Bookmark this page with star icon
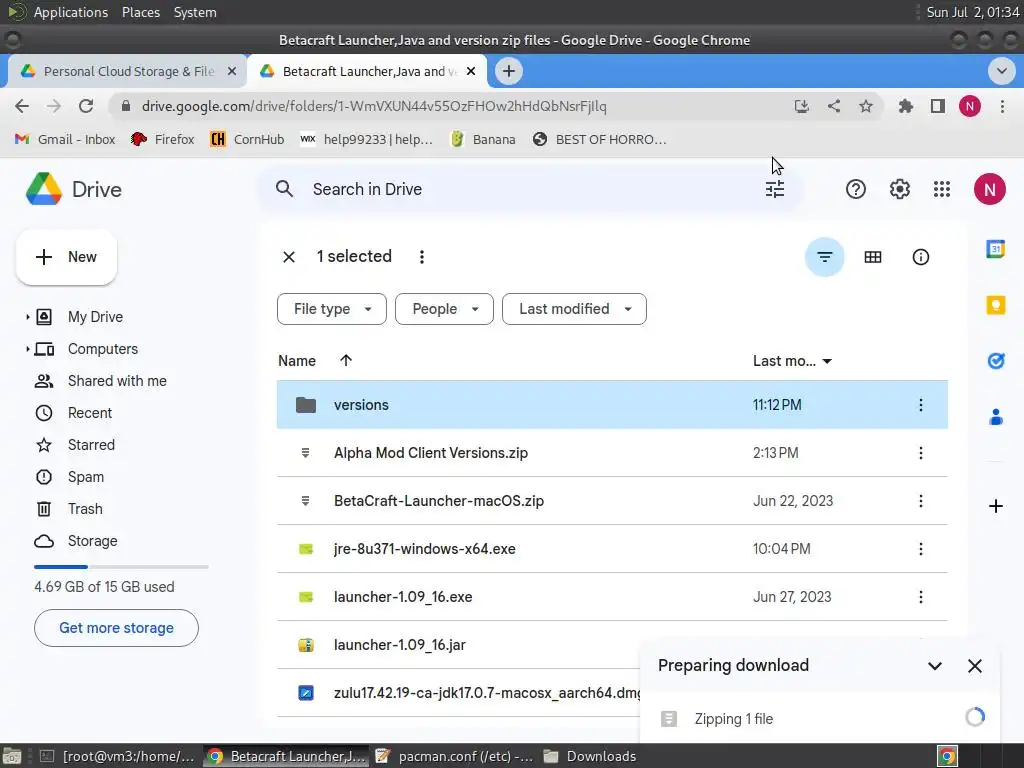 point(865,106)
